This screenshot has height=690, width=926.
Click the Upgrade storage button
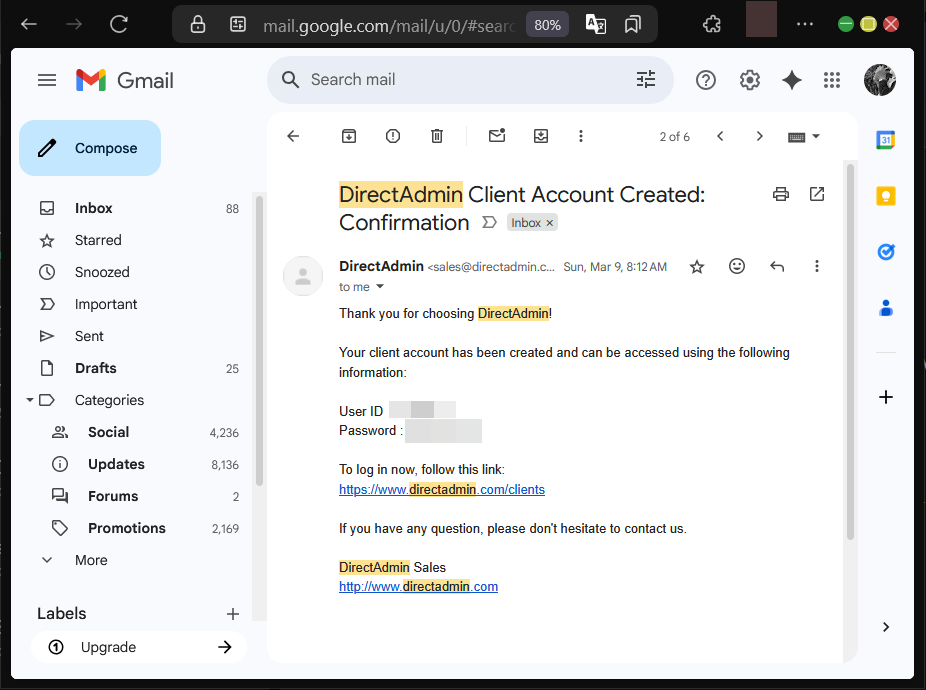139,647
